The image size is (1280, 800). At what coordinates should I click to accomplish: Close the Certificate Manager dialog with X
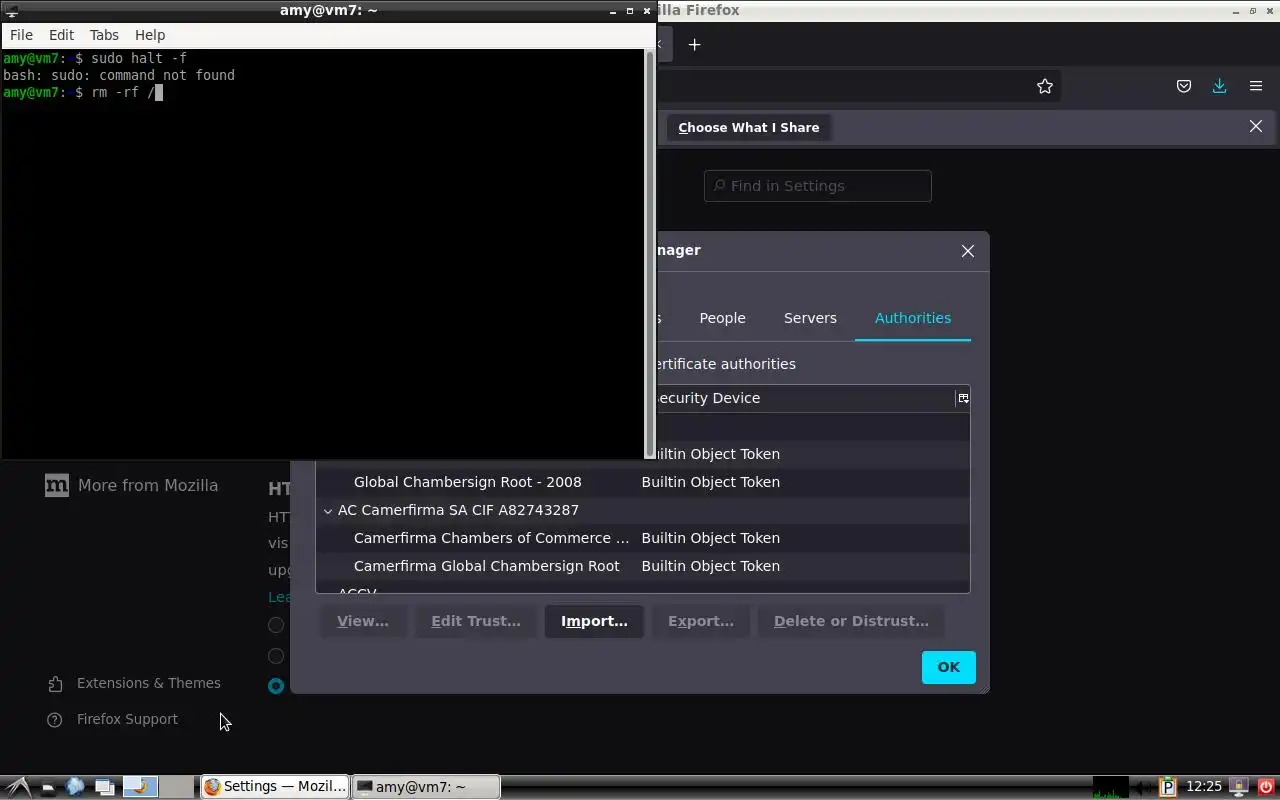pyautogui.click(x=967, y=251)
